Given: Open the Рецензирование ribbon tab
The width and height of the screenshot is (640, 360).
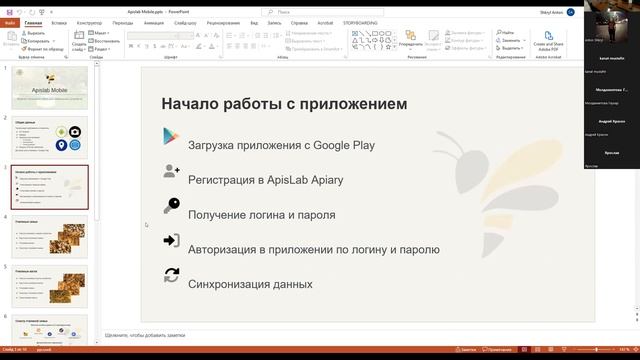Looking at the screenshot, I should click(223, 23).
